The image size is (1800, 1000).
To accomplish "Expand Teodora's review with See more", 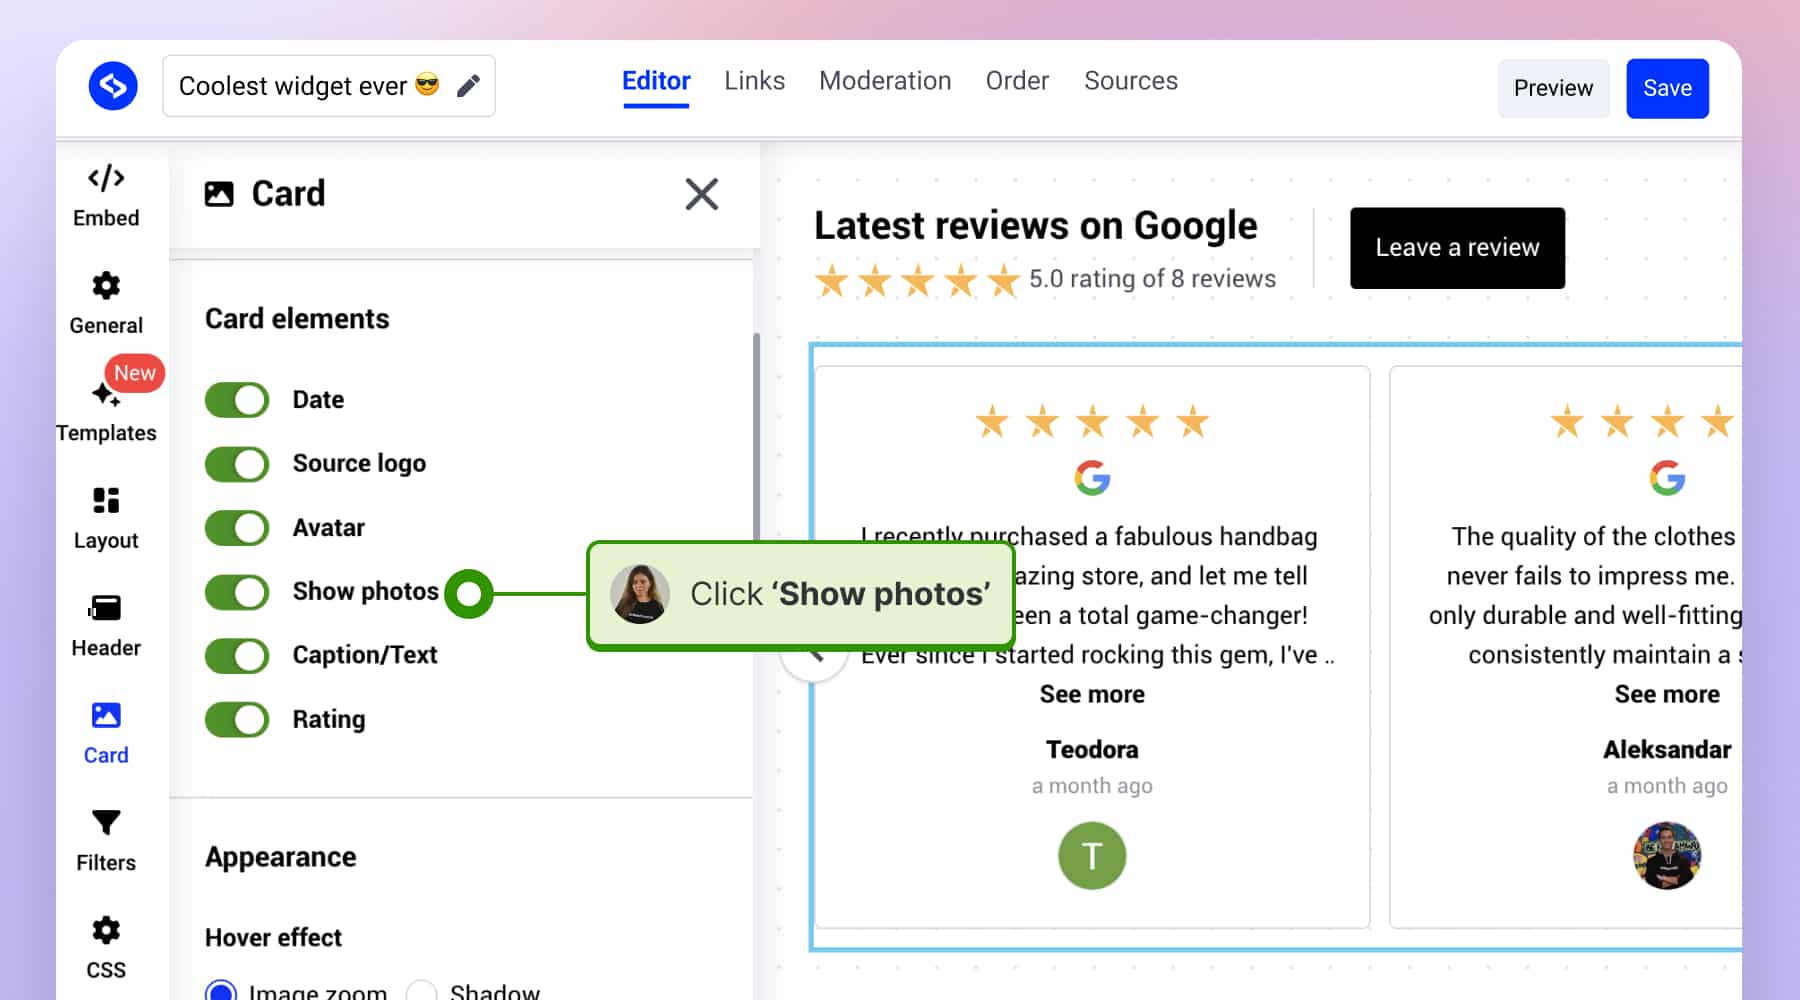I will 1092,694.
